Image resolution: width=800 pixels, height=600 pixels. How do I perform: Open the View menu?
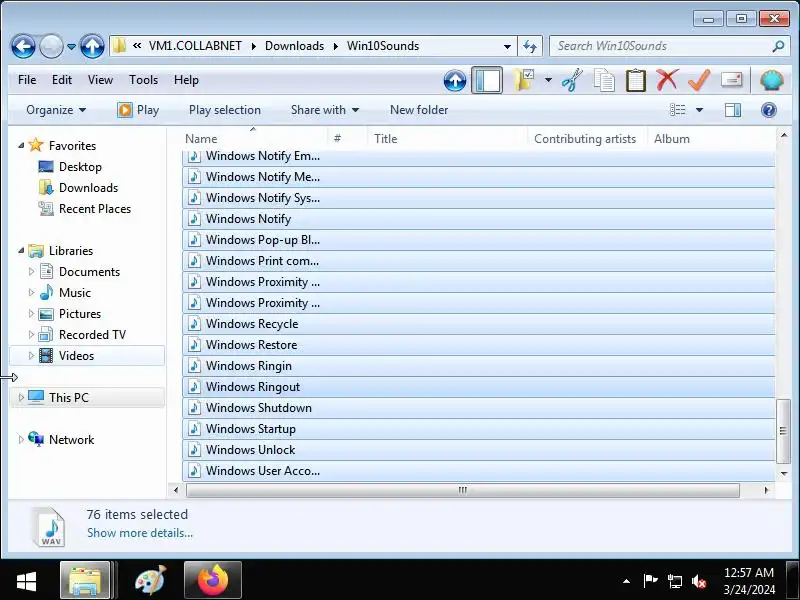pos(100,80)
